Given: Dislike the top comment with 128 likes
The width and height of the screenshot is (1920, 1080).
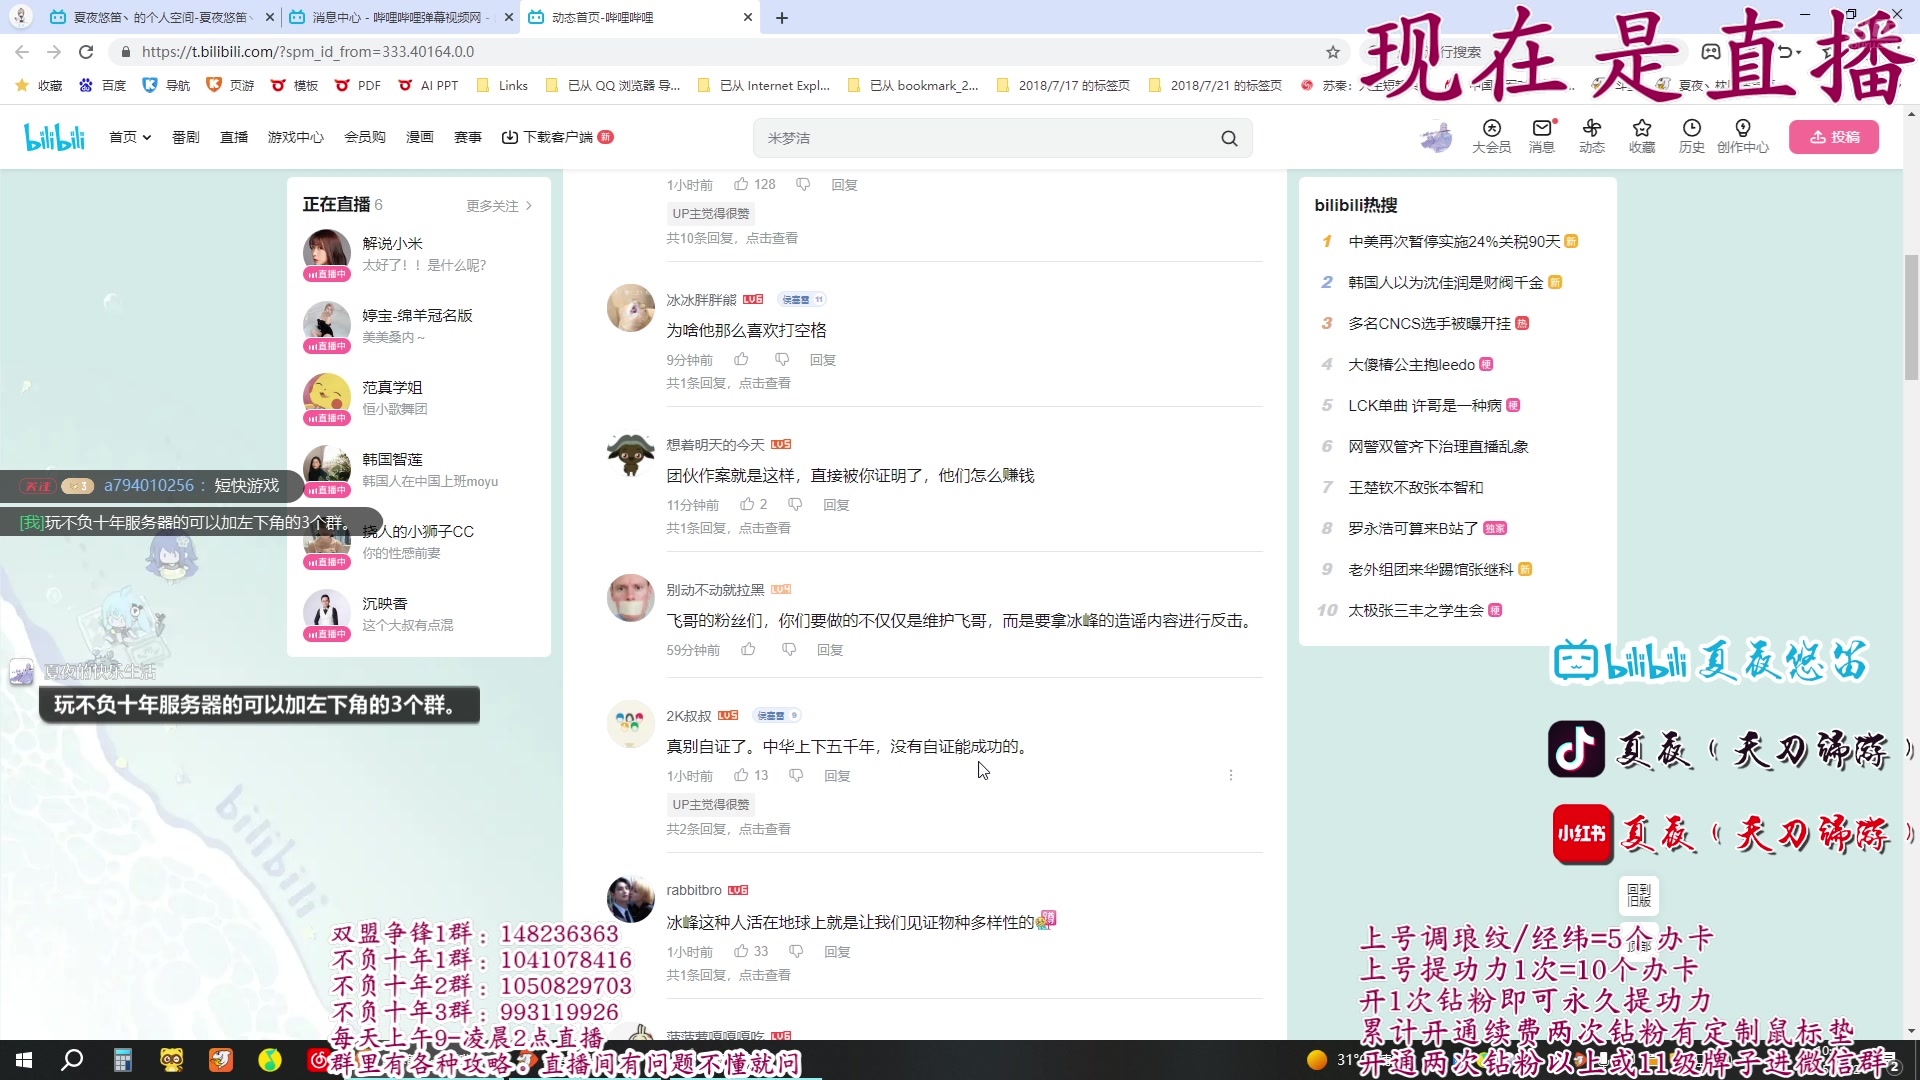Looking at the screenshot, I should (x=803, y=184).
